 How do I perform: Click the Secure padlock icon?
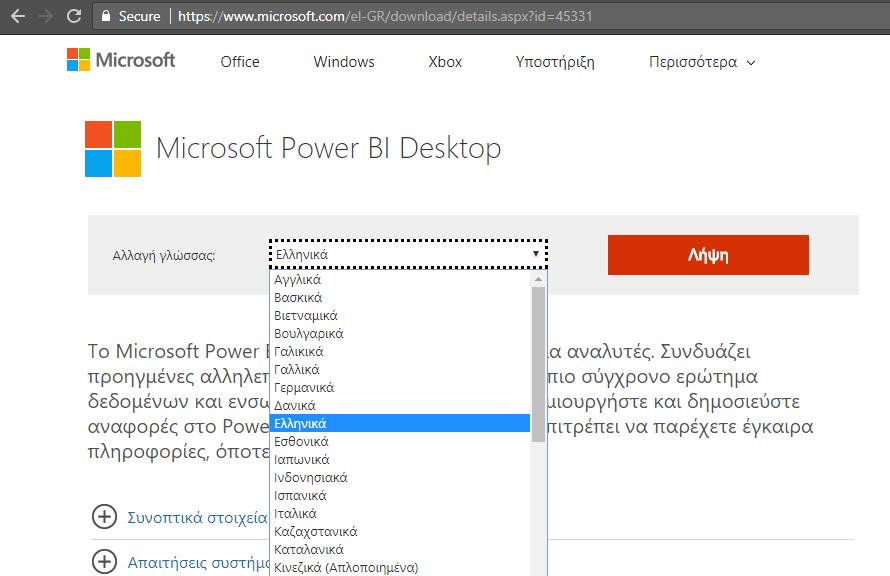[x=106, y=16]
